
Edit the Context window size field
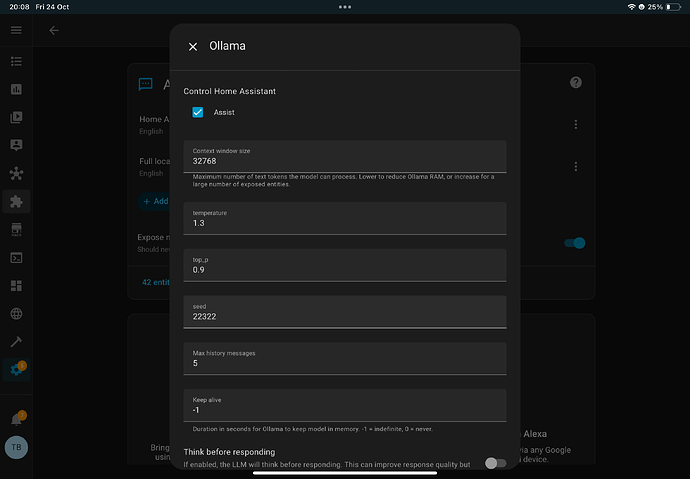tap(345, 157)
